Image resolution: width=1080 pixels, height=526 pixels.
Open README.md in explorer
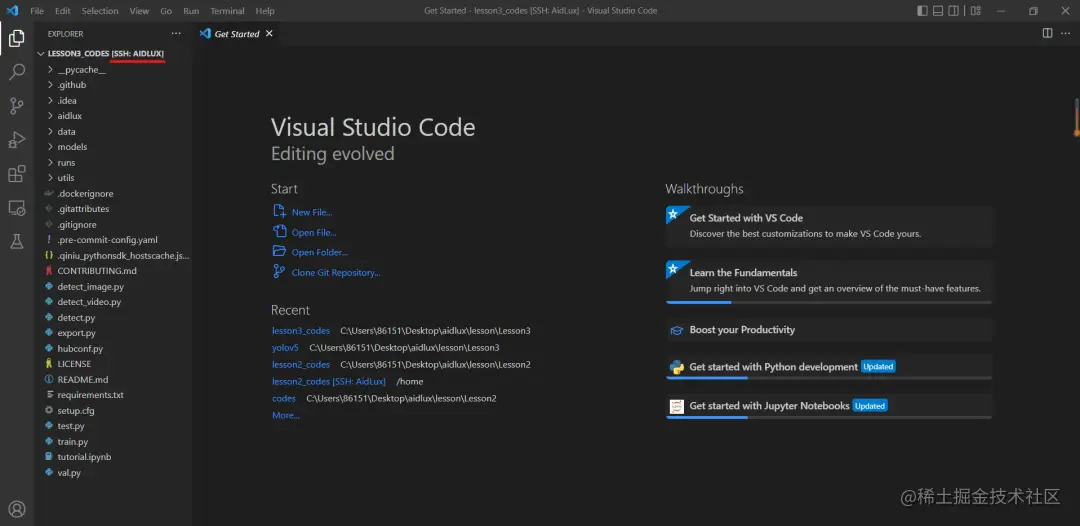(x=114, y=379)
